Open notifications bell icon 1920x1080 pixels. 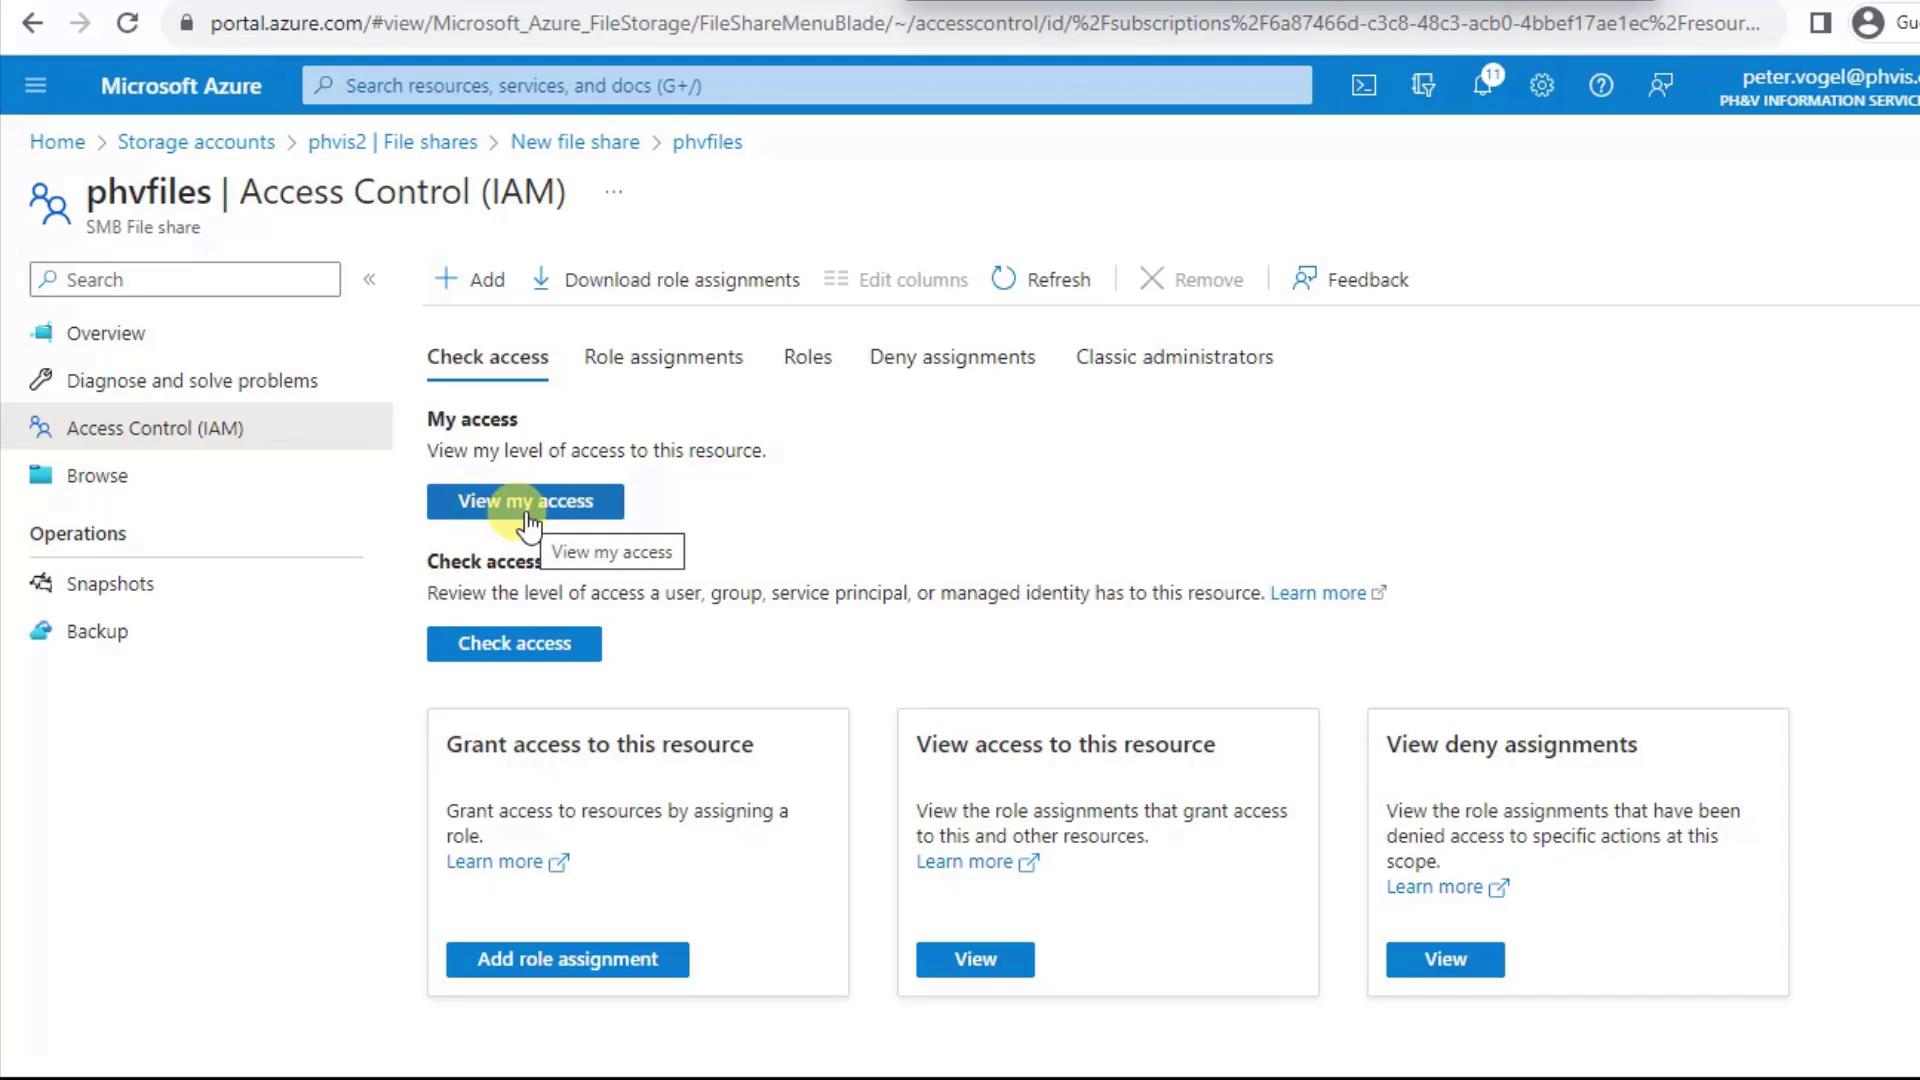pyautogui.click(x=1483, y=86)
